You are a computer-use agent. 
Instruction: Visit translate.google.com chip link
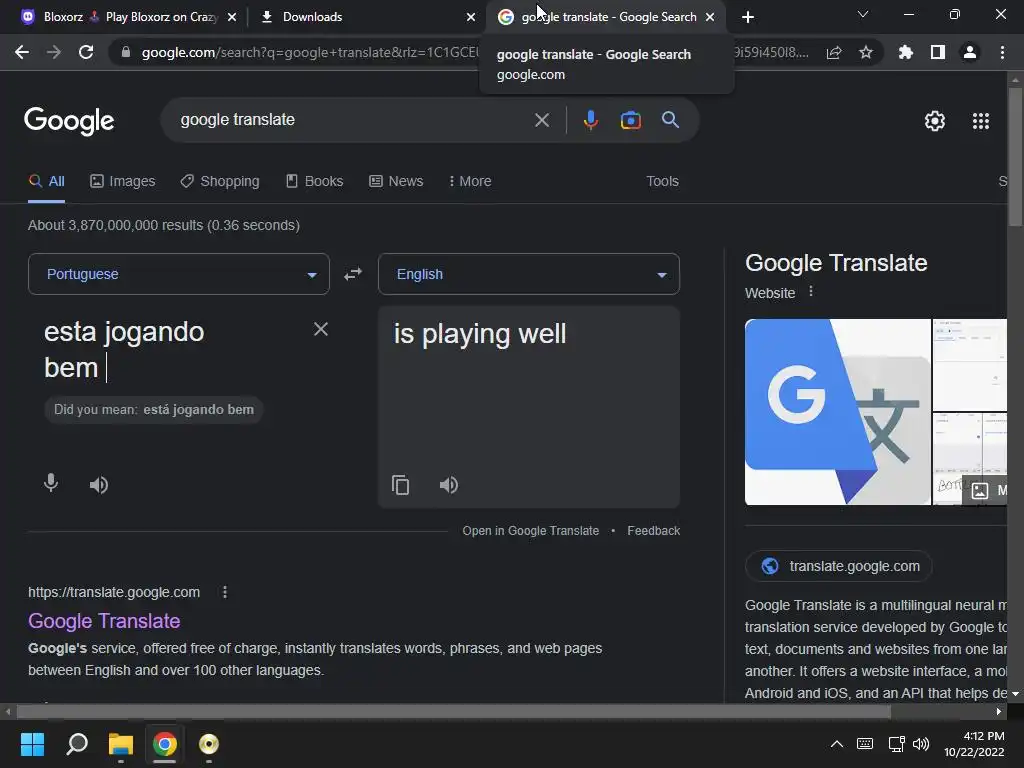[839, 566]
